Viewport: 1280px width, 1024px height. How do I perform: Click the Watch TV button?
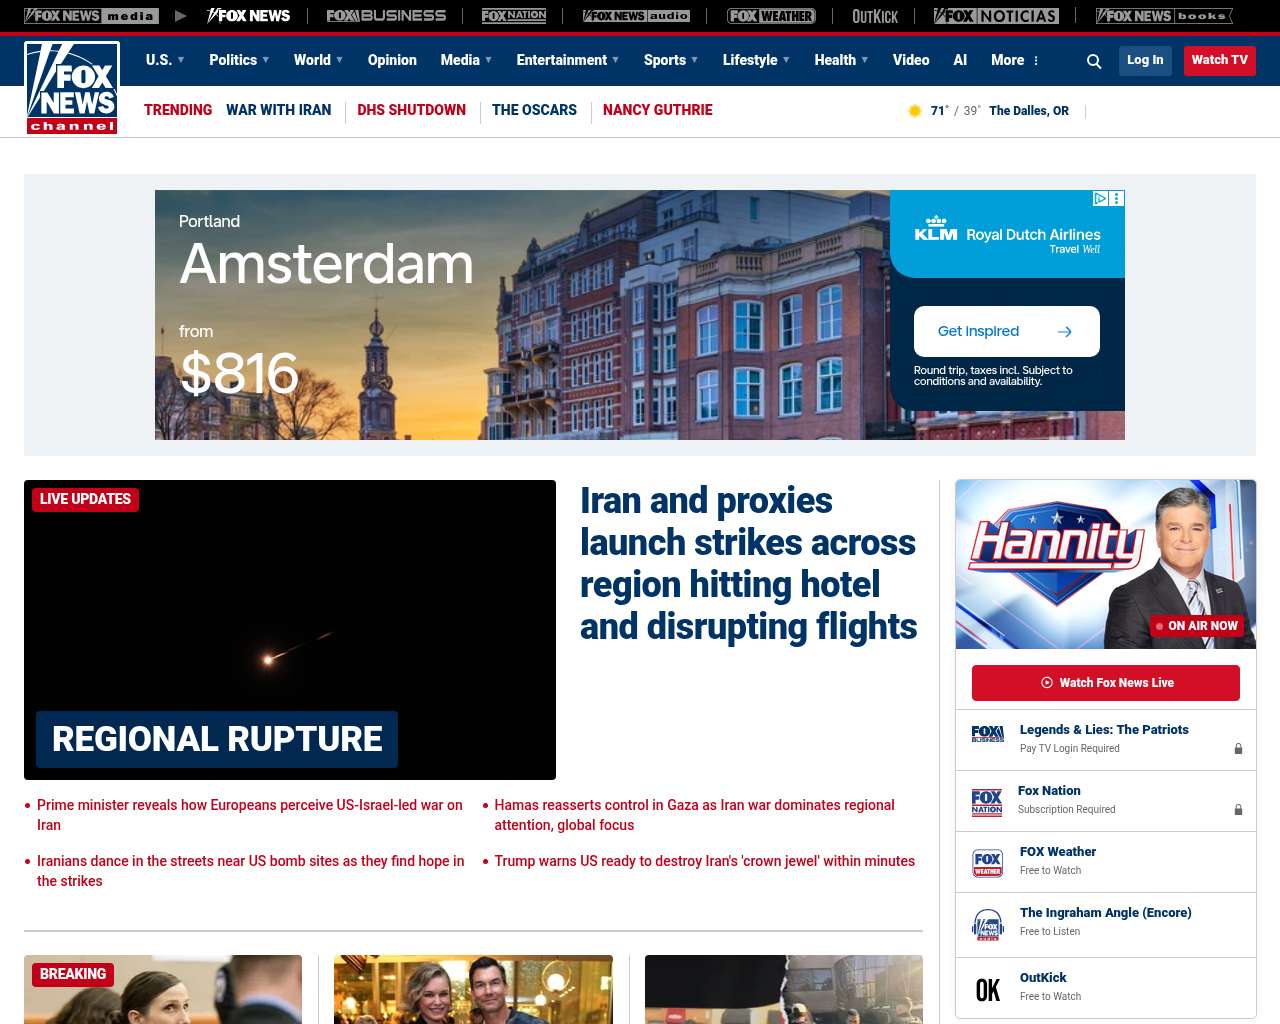[1220, 60]
